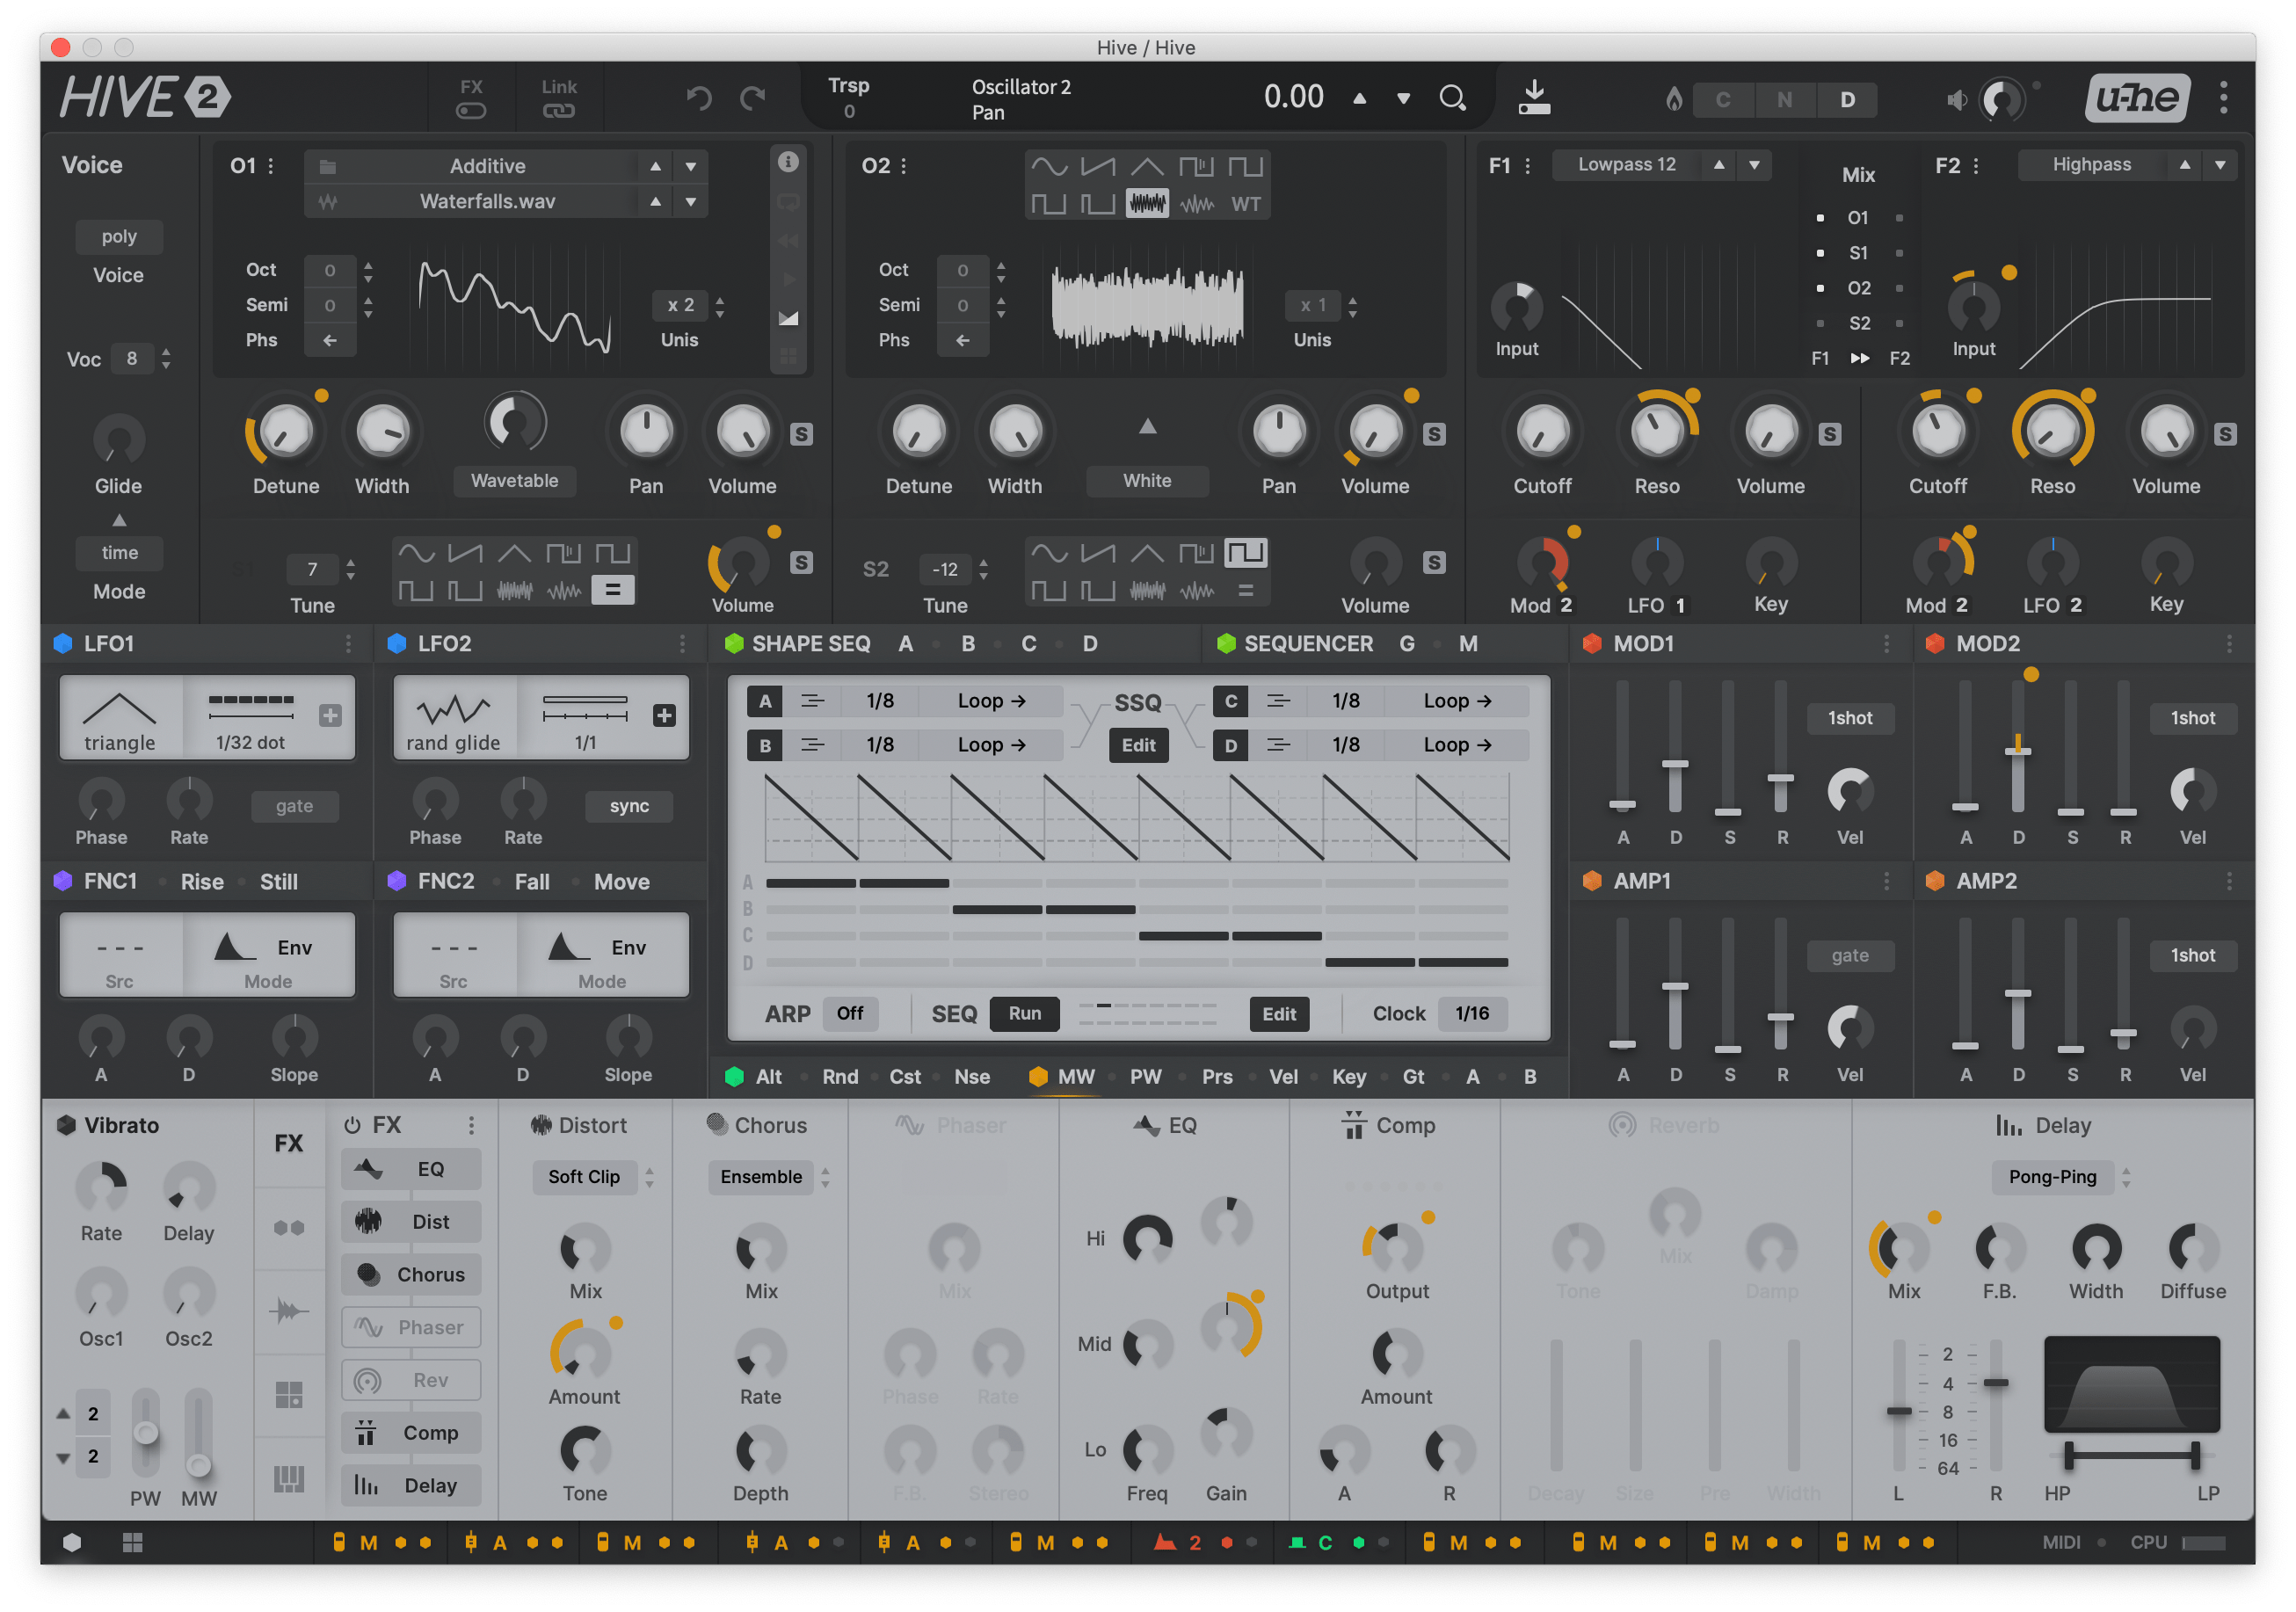The width and height of the screenshot is (2296, 1612).
Task: Open Additive oscillator mode dropdown
Action: tap(487, 166)
